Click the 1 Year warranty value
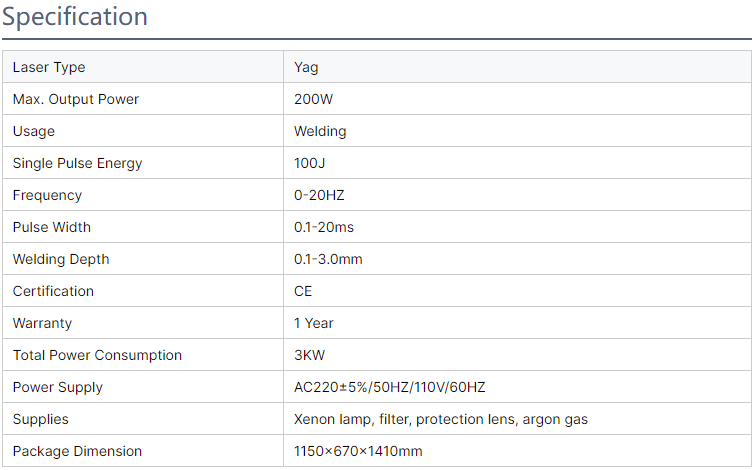This screenshot has width=756, height=470. 314,323
